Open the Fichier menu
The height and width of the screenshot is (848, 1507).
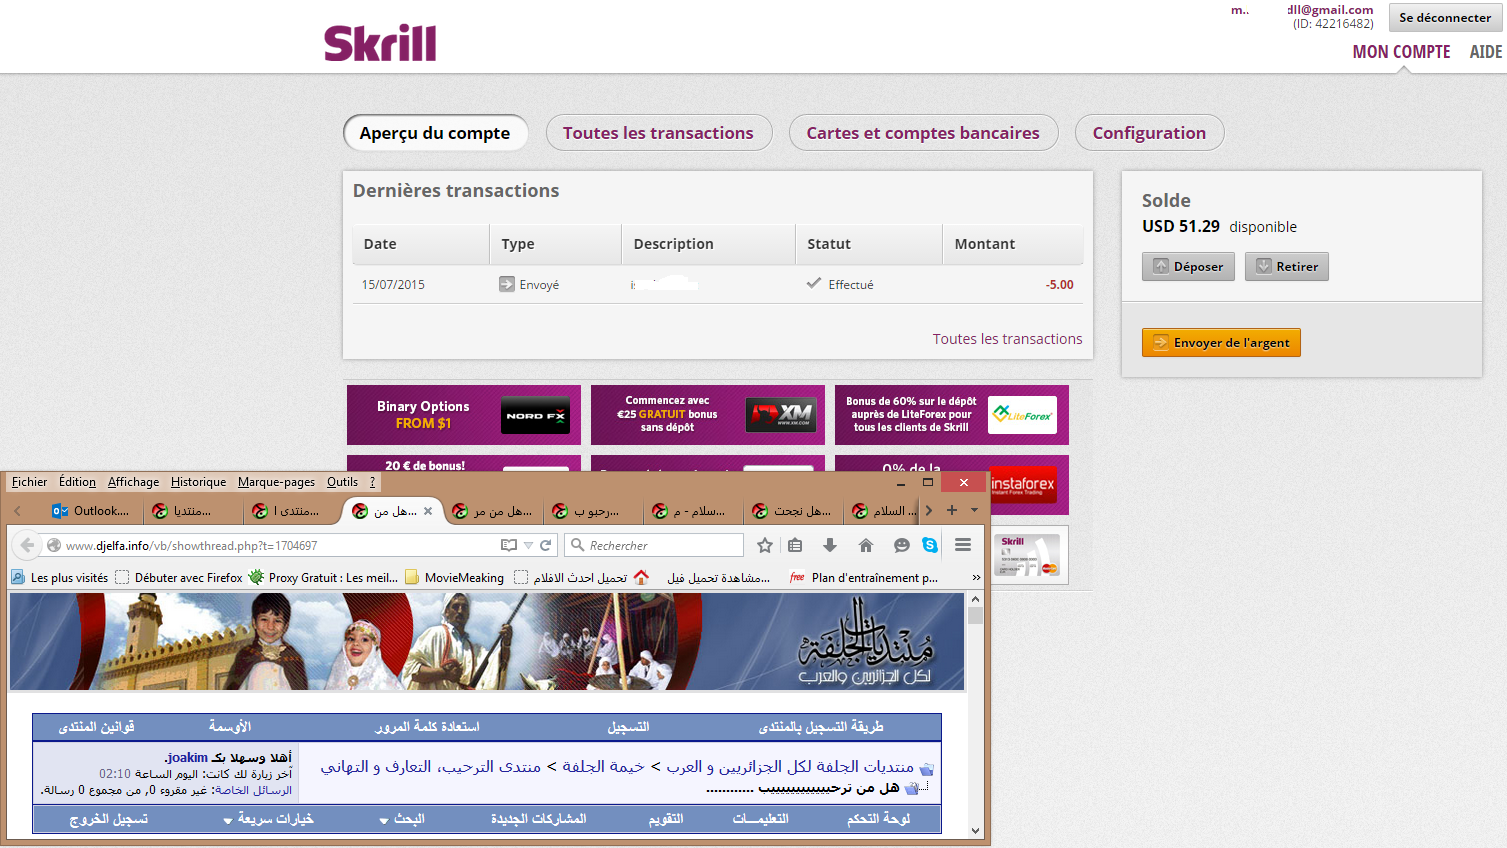(x=29, y=481)
